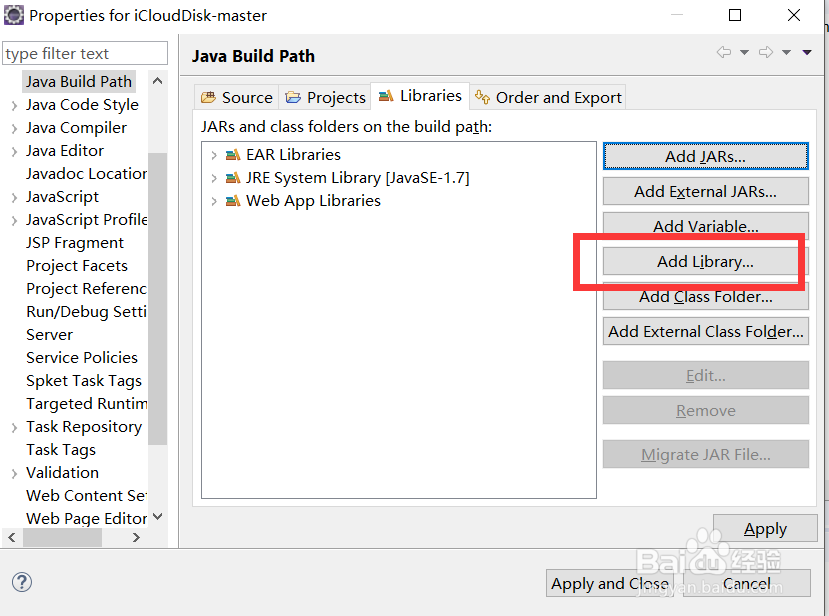Click the EAR Libraries icon
This screenshot has height=616, width=829.
[x=233, y=155]
